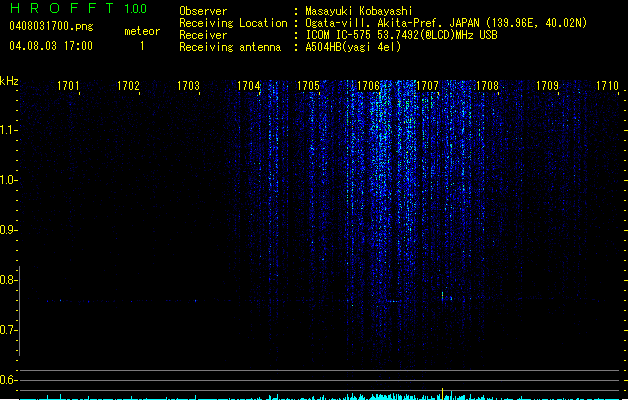Click the 1704 time marker

point(248,86)
